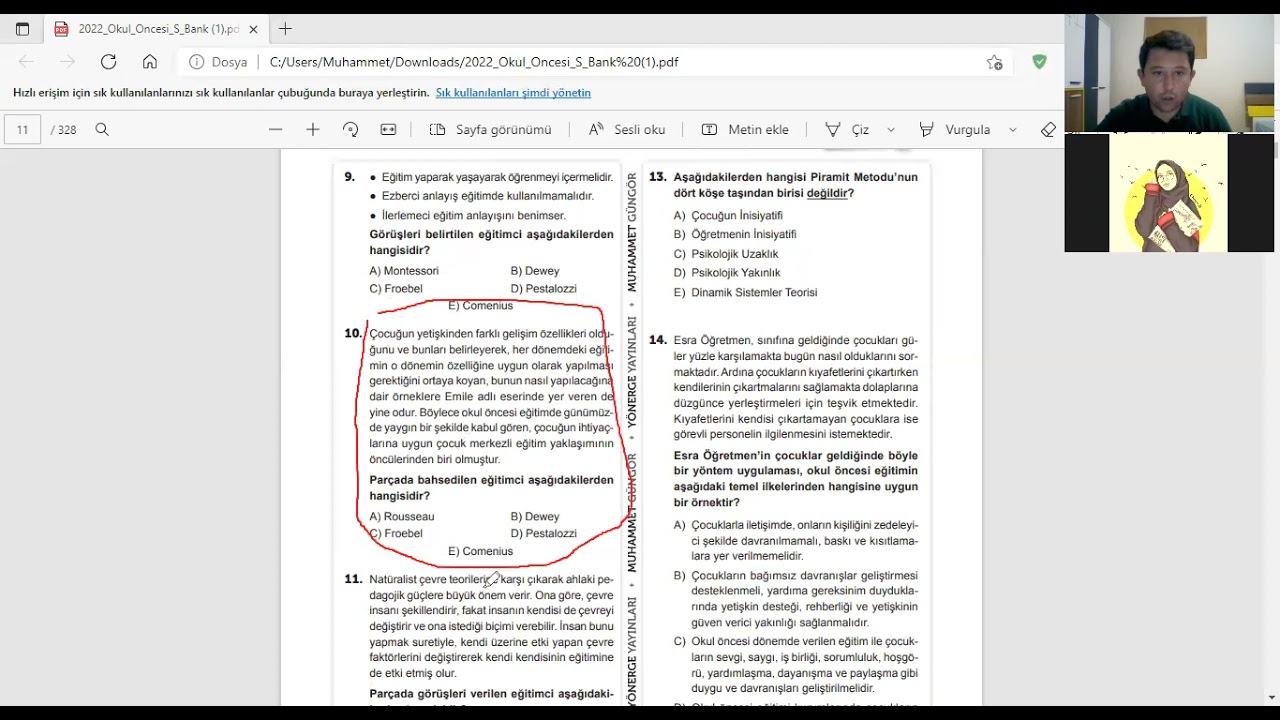
Task: Open the PDF search magnifier
Action: pyautogui.click(x=102, y=130)
